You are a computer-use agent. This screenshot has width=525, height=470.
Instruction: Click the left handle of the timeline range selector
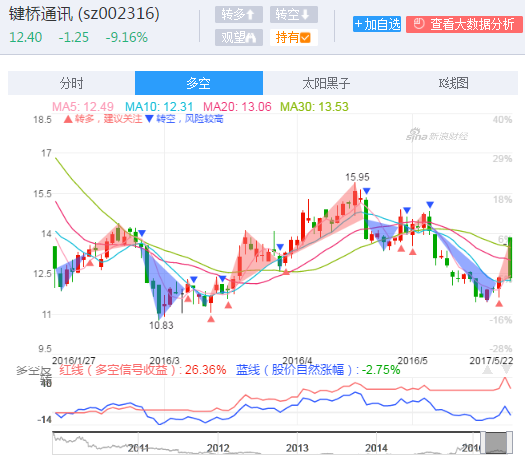point(483,443)
